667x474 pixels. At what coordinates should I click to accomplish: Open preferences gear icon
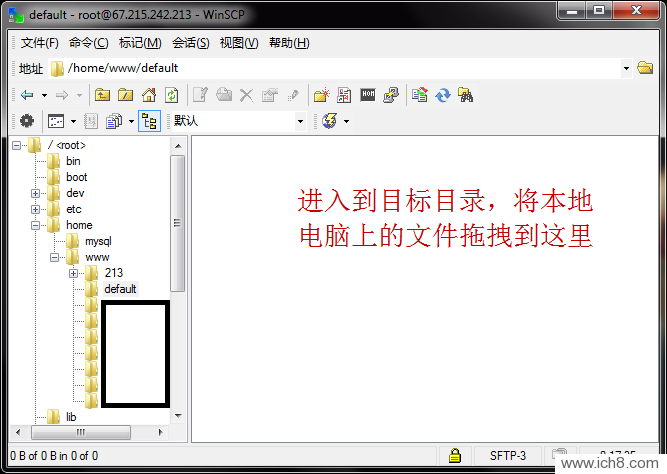tap(27, 121)
